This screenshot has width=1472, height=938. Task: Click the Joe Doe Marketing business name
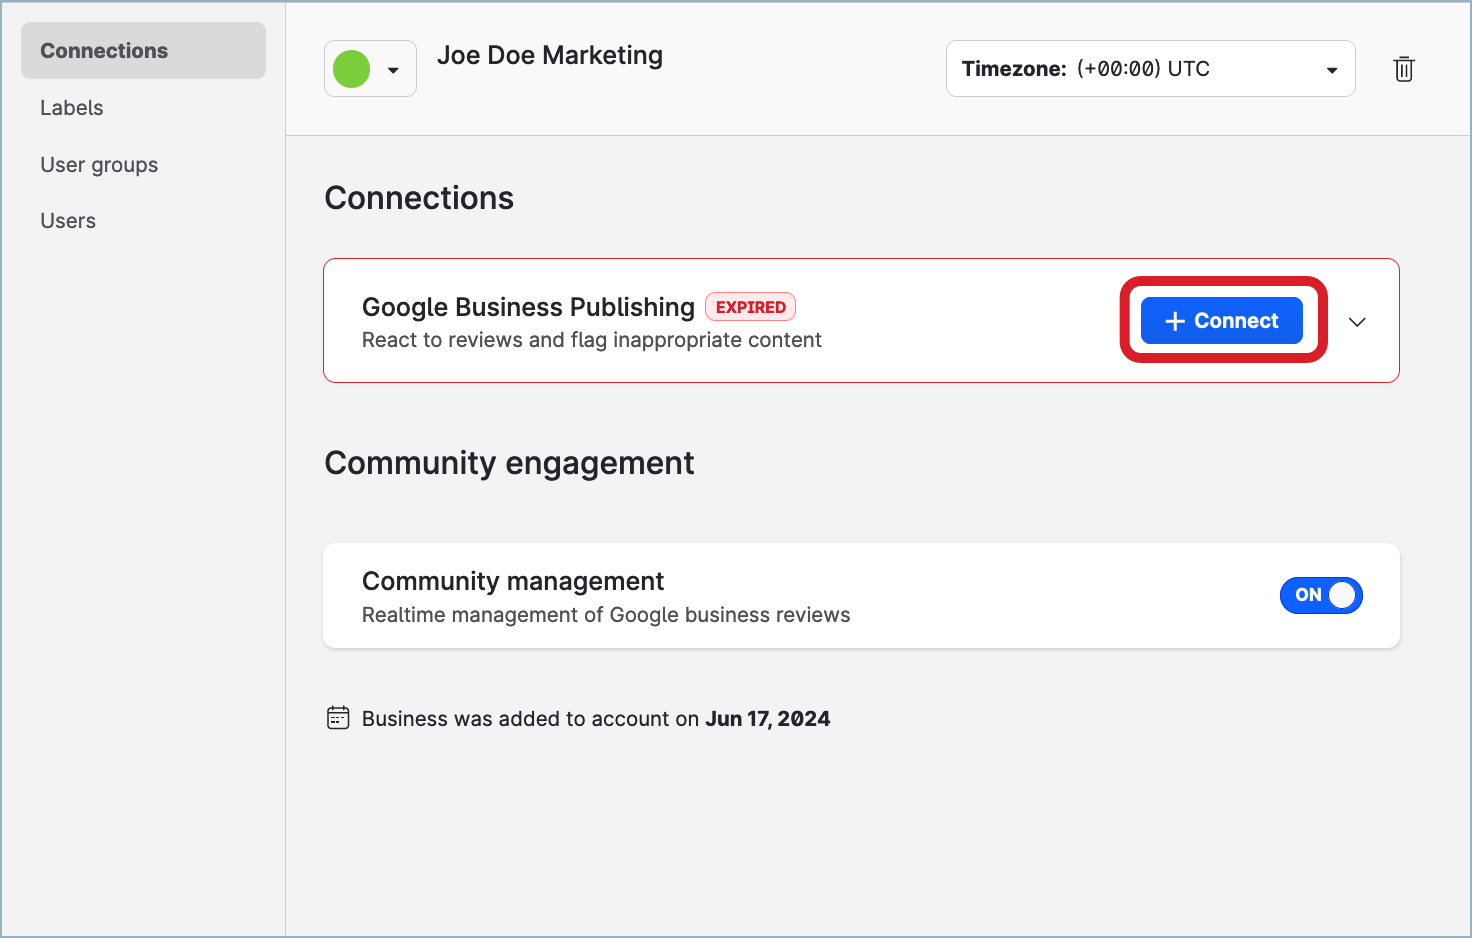(549, 56)
